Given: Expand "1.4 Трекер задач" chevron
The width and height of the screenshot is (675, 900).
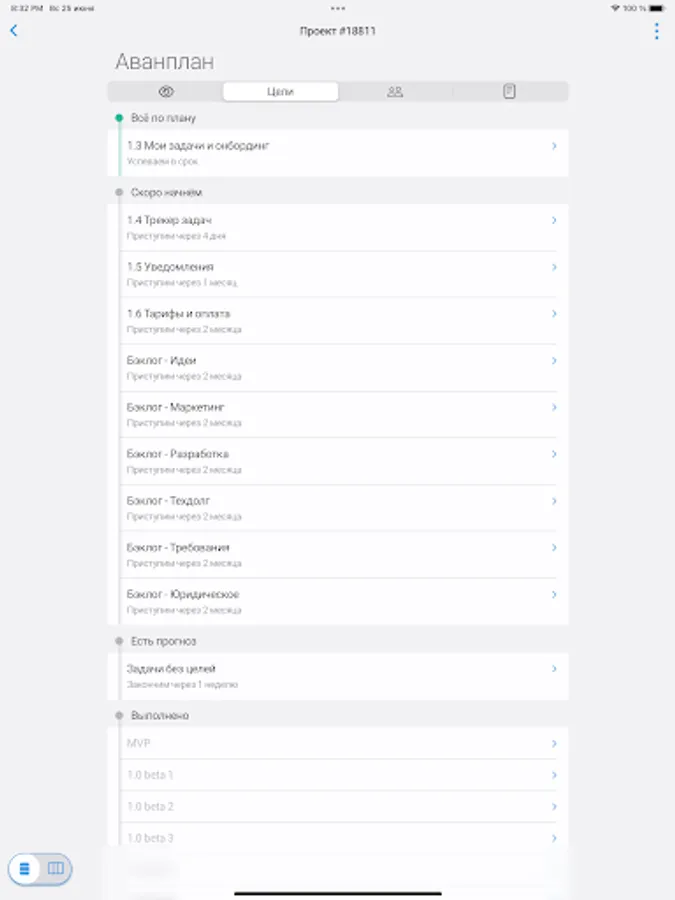Looking at the screenshot, I should pos(554,220).
